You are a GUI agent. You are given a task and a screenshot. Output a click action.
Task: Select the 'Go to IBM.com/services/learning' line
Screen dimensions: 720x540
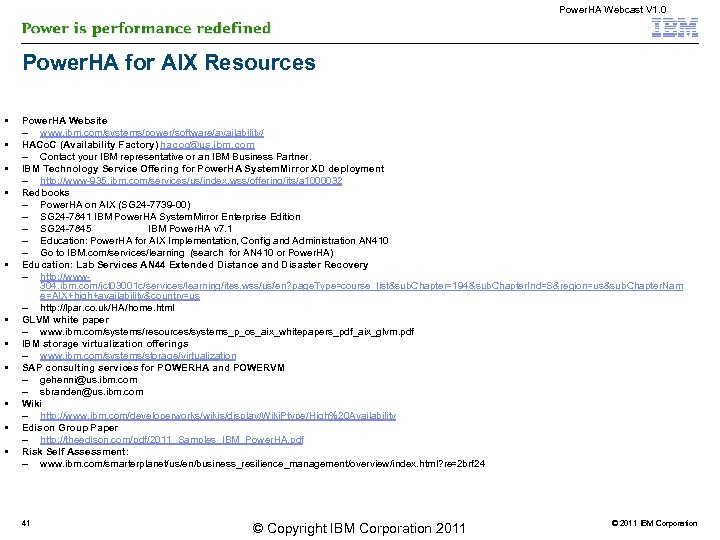187,253
